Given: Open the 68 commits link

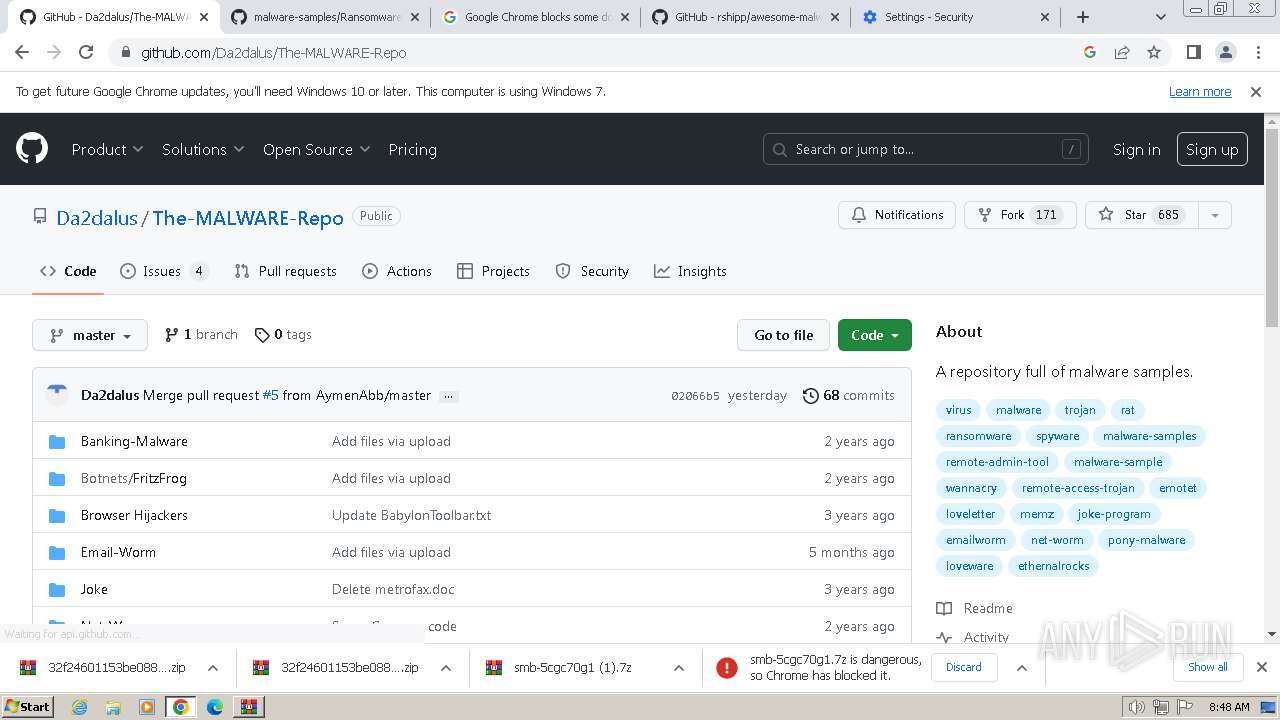Looking at the screenshot, I should [x=849, y=395].
